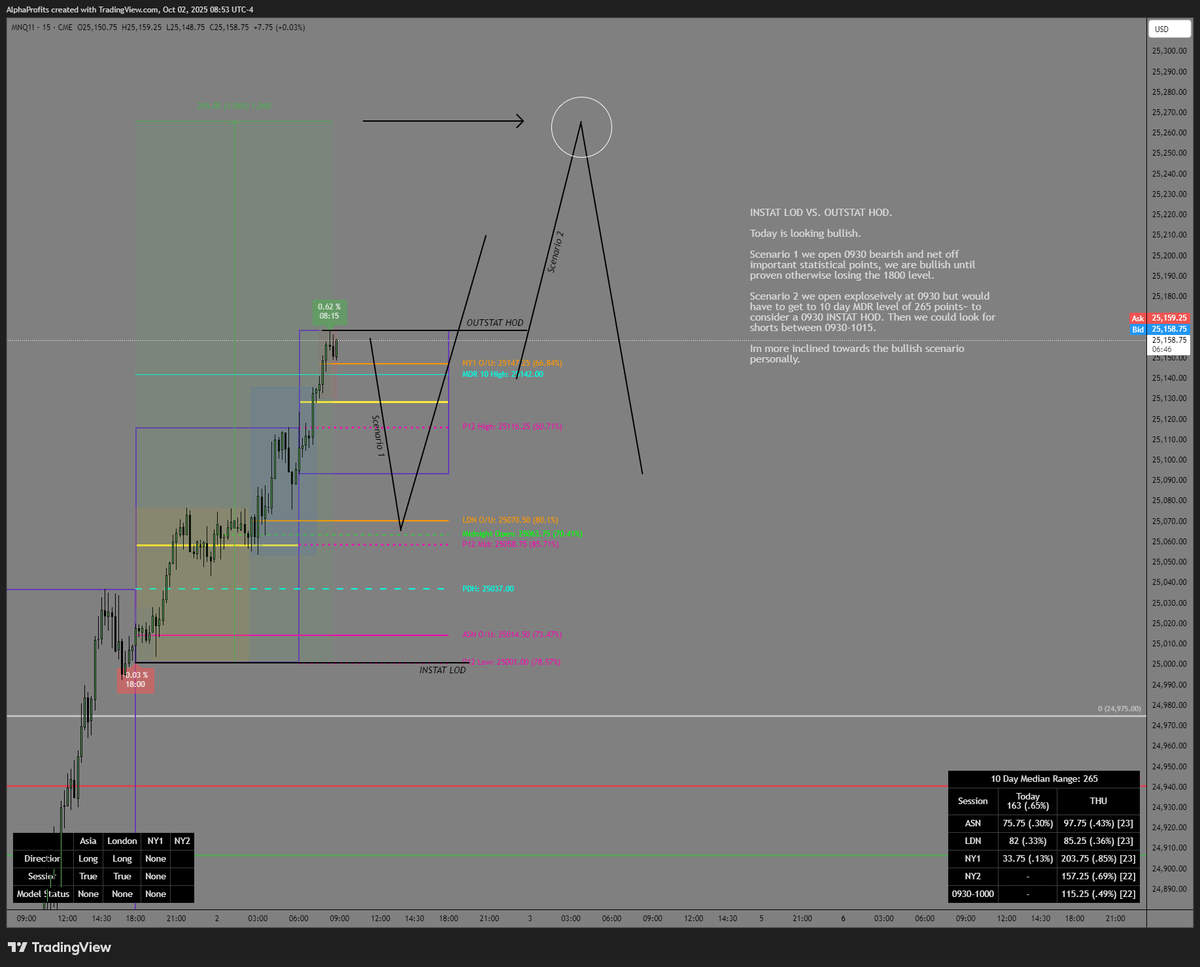Click the date label 3 on time axis

530,918
